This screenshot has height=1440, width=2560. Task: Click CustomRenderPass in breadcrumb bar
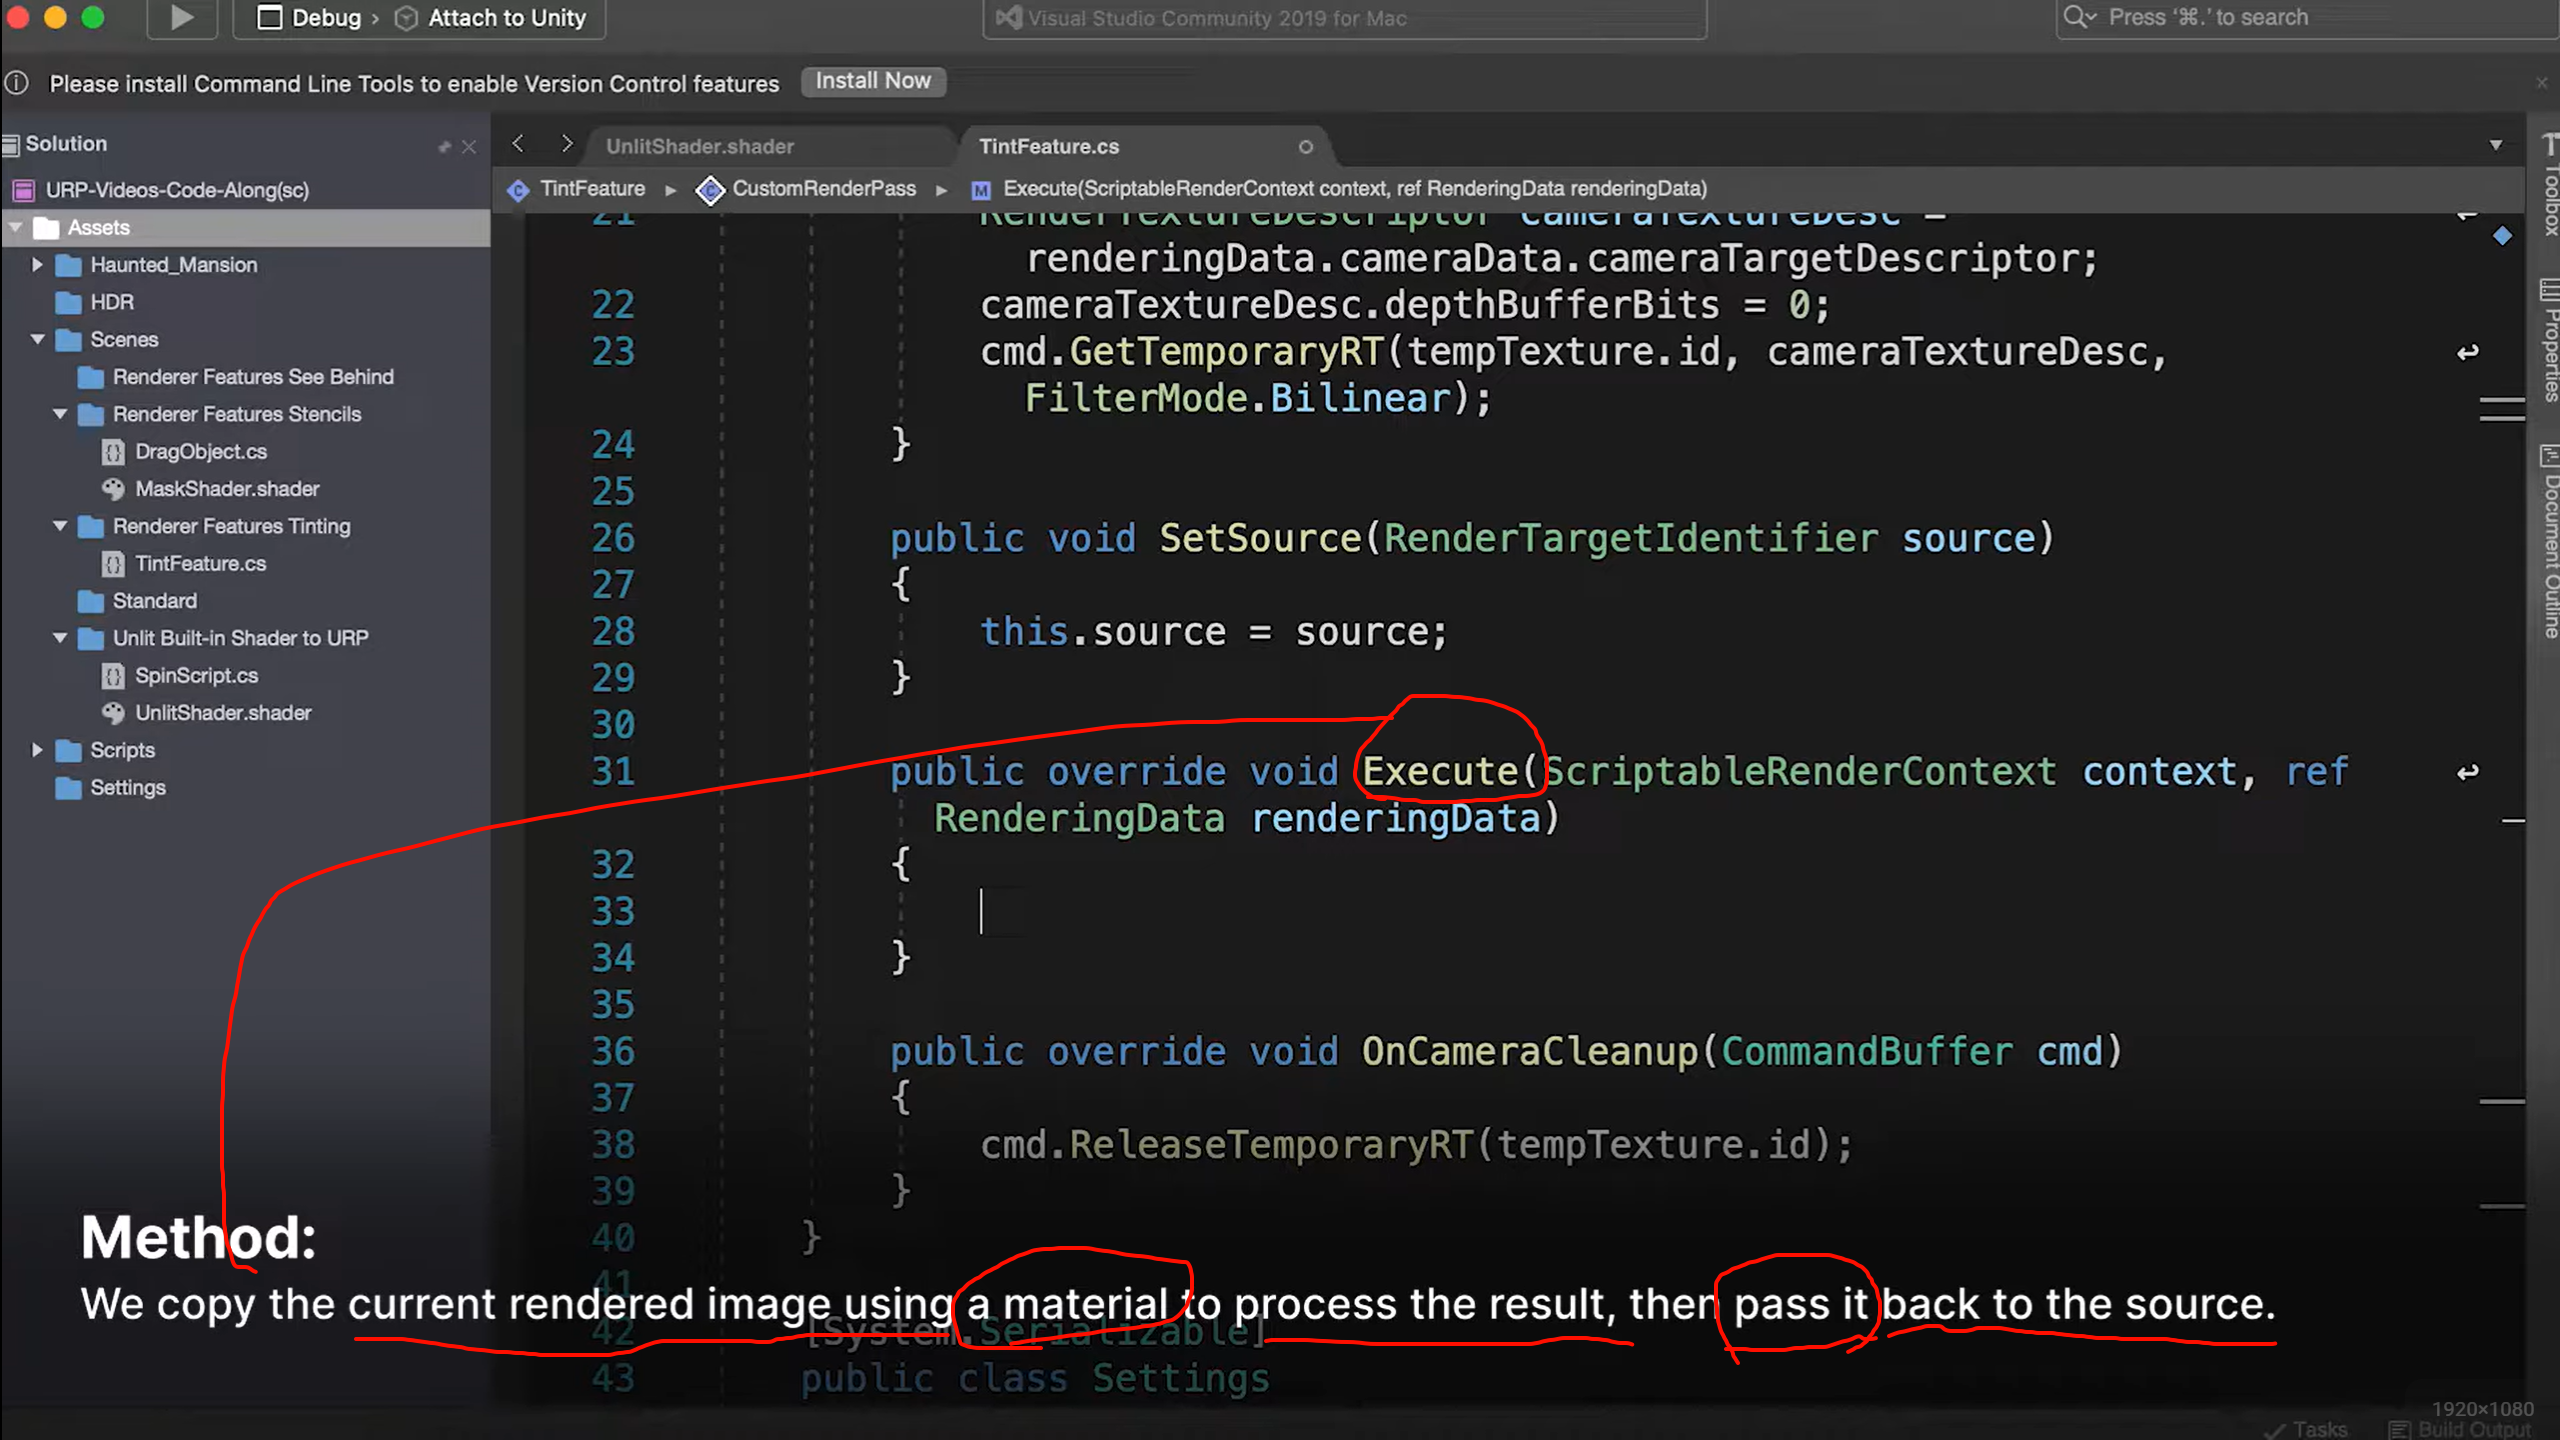[824, 189]
